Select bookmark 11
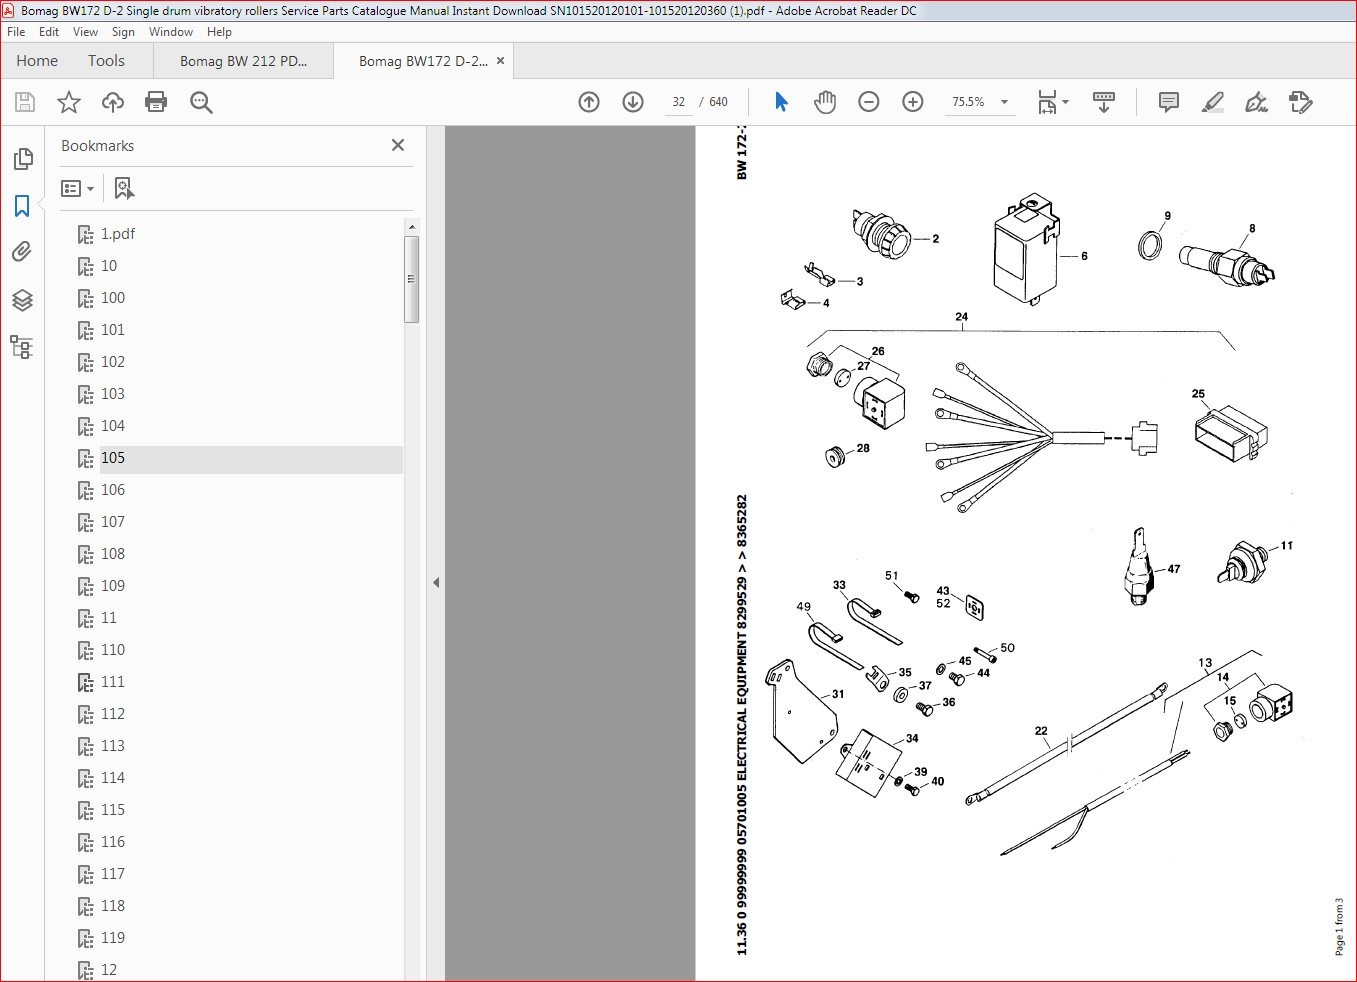1357x982 pixels. [109, 618]
